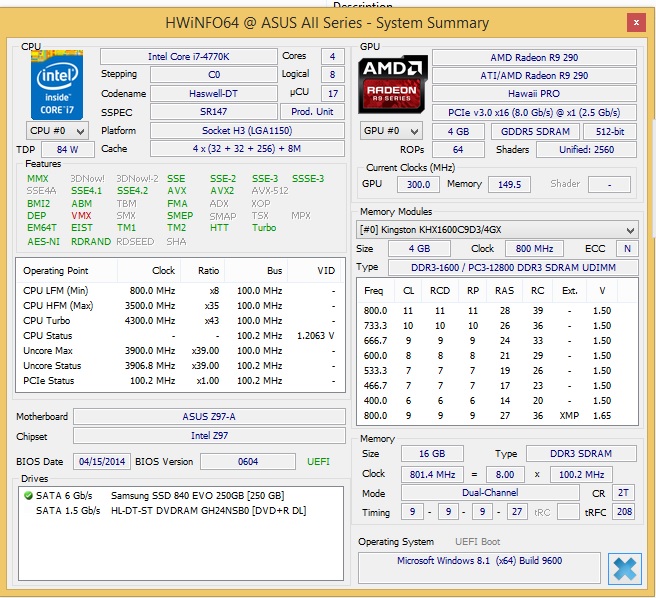
Task: Click the Hawaii PRO codename field
Action: click(534, 94)
